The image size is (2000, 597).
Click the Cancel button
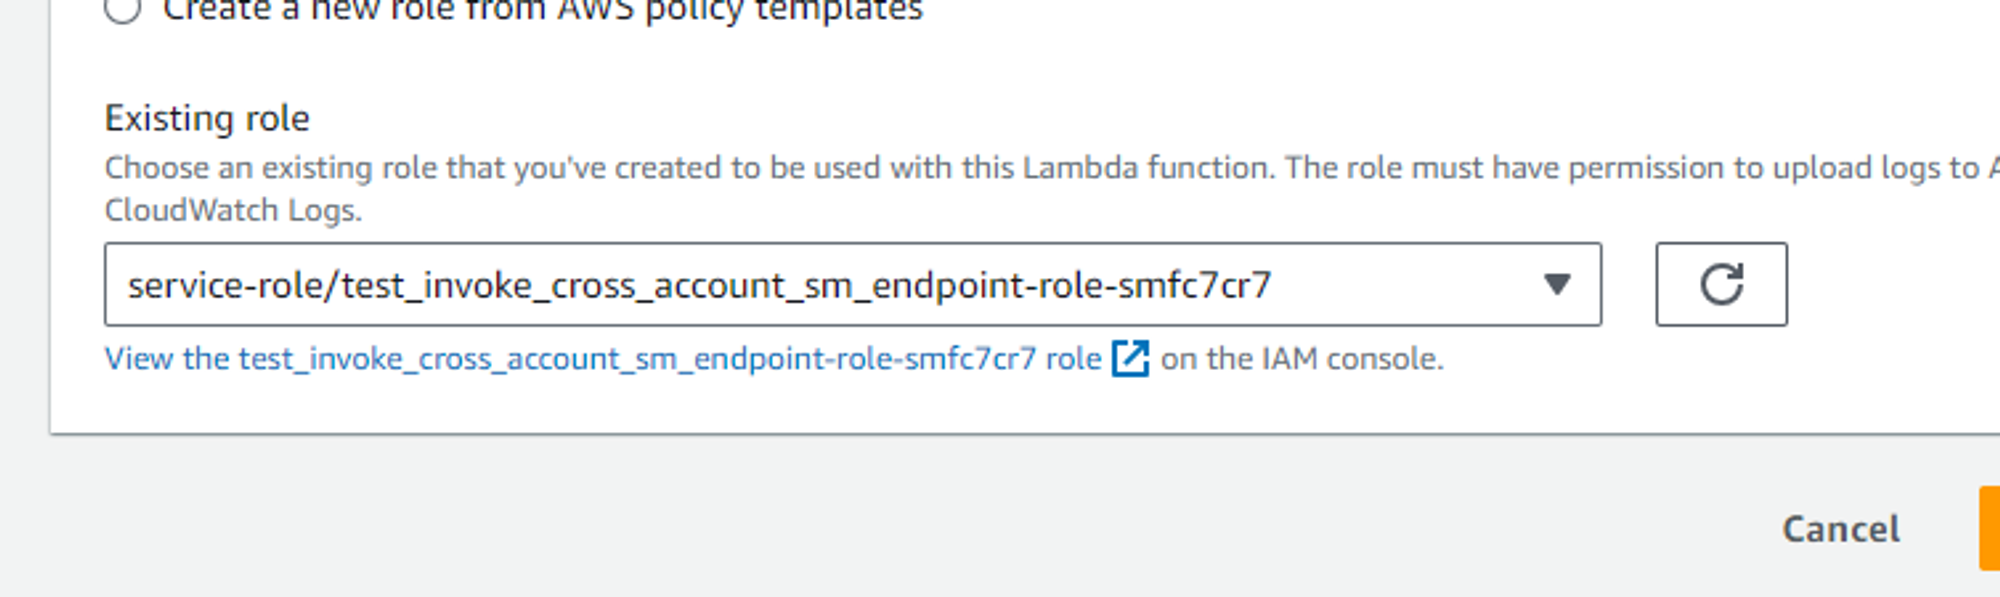coord(1841,529)
